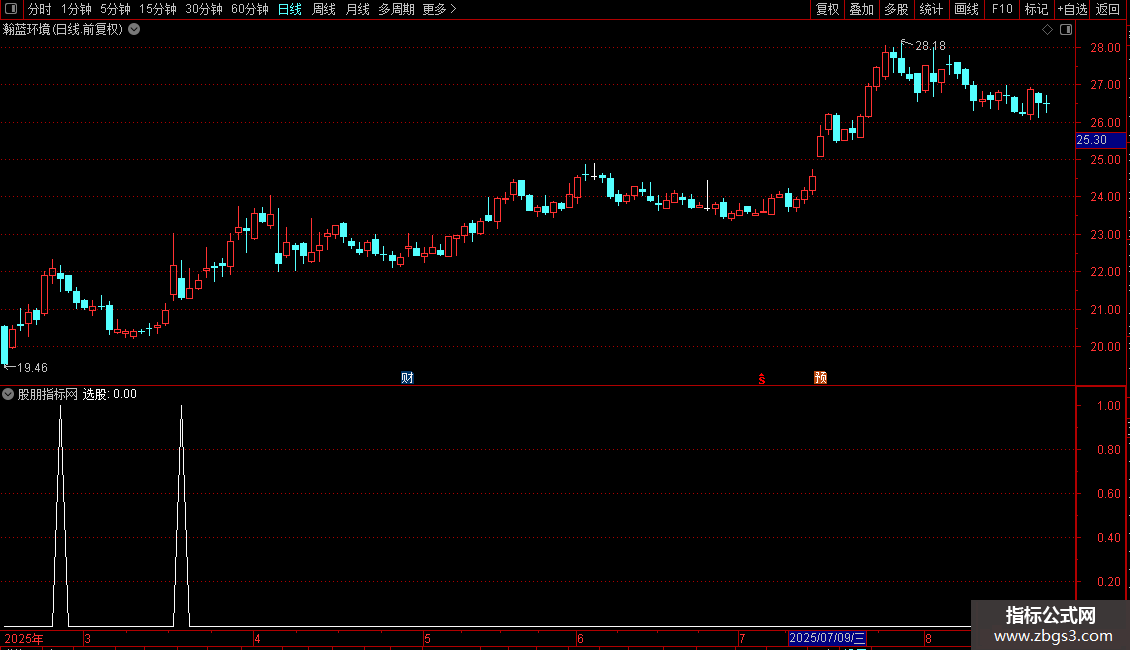Screen dimensions: 1130x650
Task: Click the red S marker on chart
Action: (x=762, y=379)
